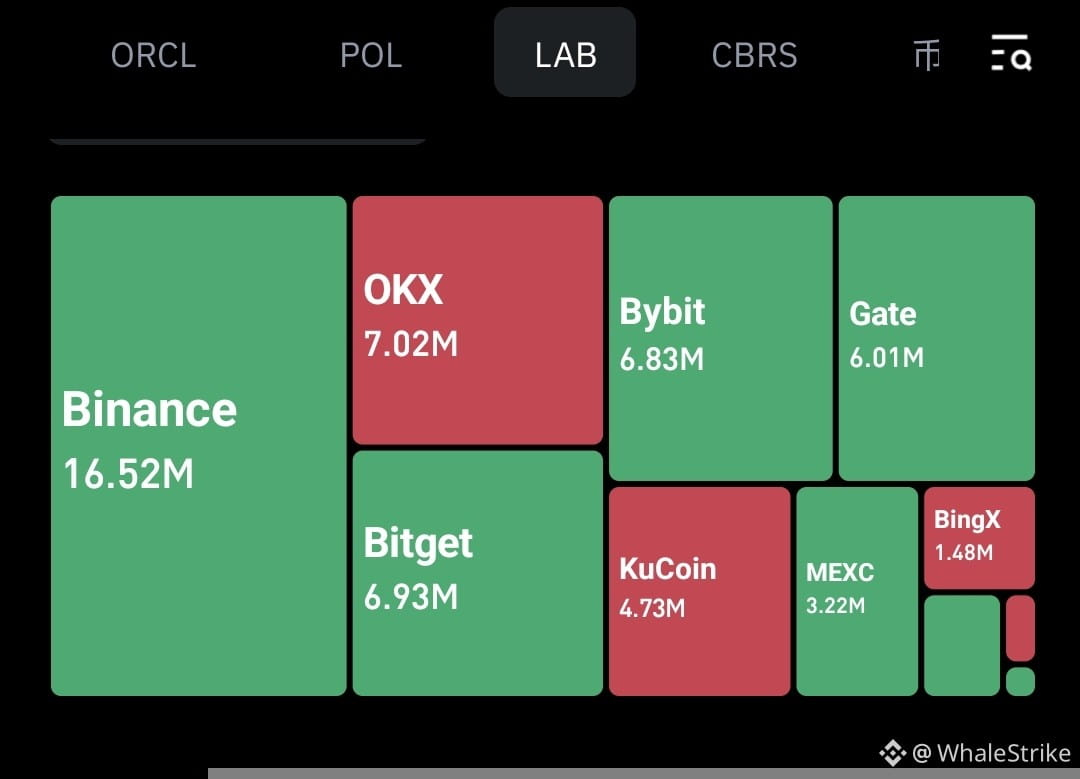Click the Binance logo in the watermark
The image size is (1080, 779).
pos(893,753)
